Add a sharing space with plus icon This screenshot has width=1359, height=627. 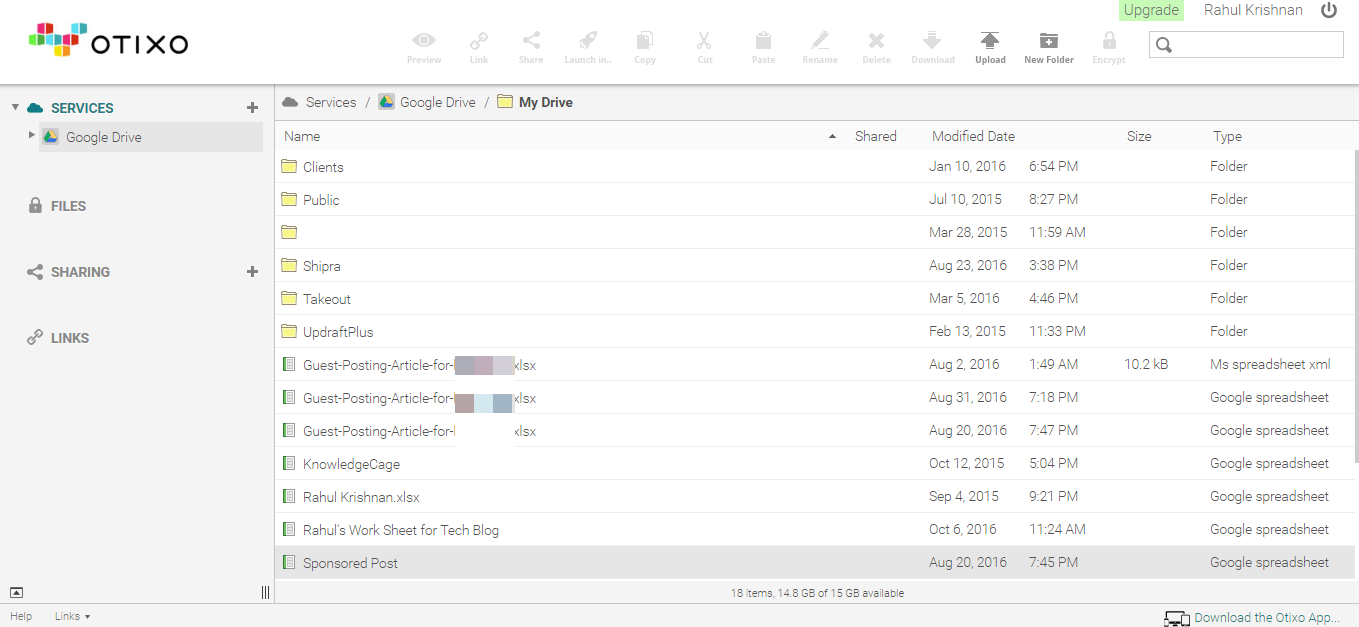(252, 272)
